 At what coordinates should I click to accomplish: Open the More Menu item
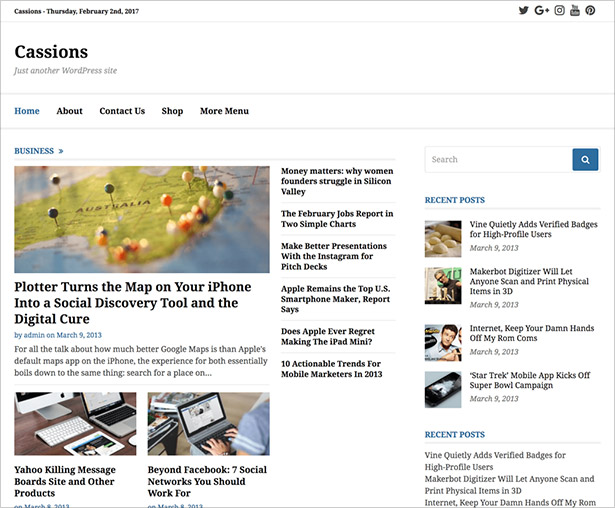pos(224,111)
